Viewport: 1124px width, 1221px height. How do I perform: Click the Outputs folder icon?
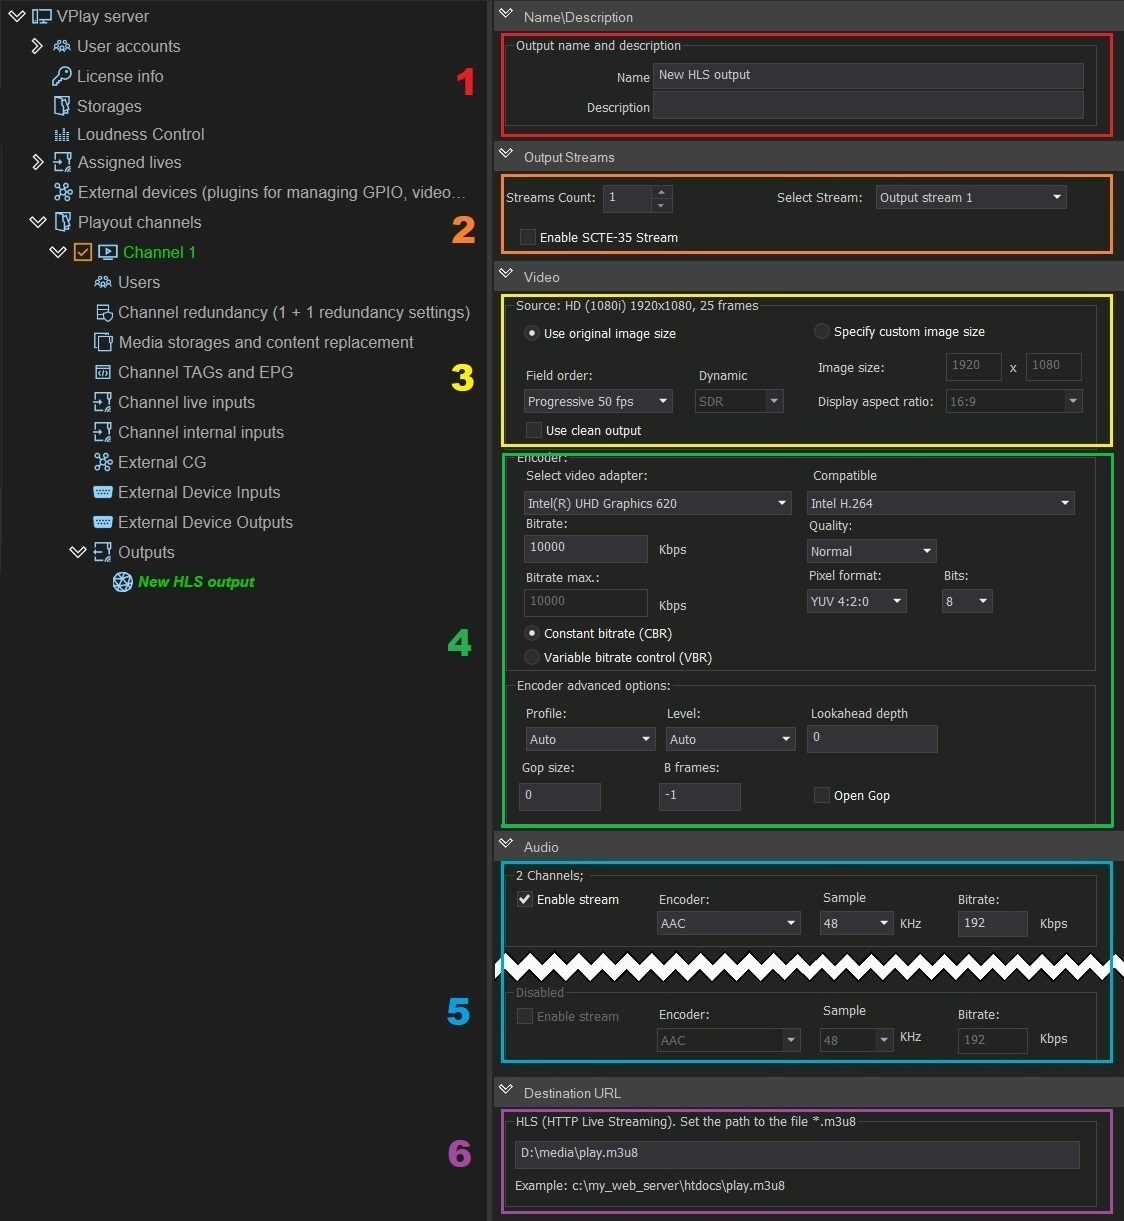click(102, 552)
